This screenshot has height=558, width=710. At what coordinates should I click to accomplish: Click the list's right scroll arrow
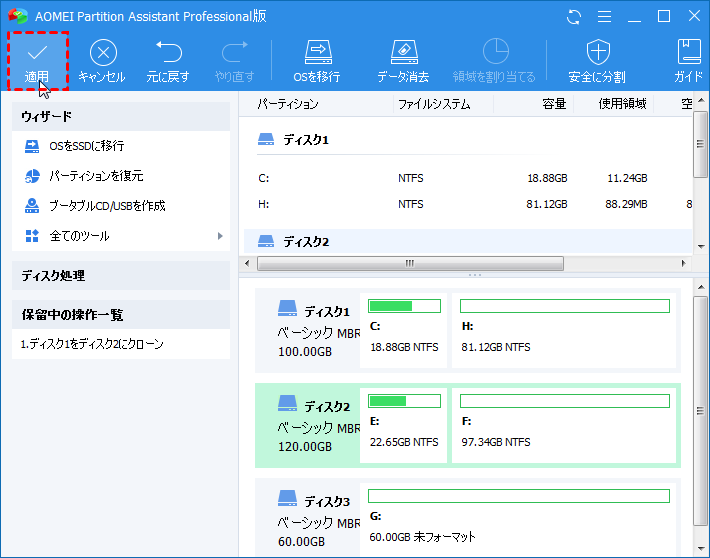[684, 263]
